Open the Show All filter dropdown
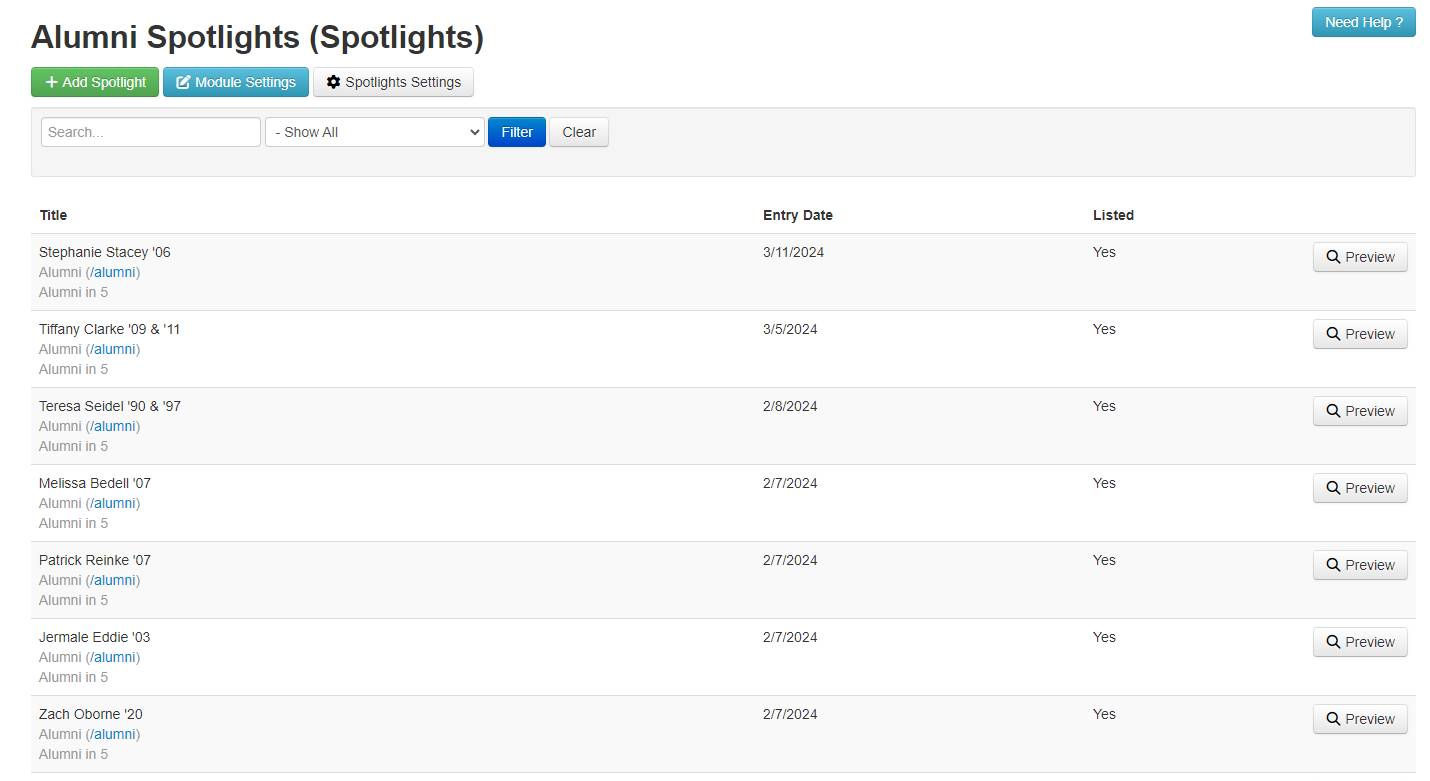The image size is (1430, 781). pos(374,131)
